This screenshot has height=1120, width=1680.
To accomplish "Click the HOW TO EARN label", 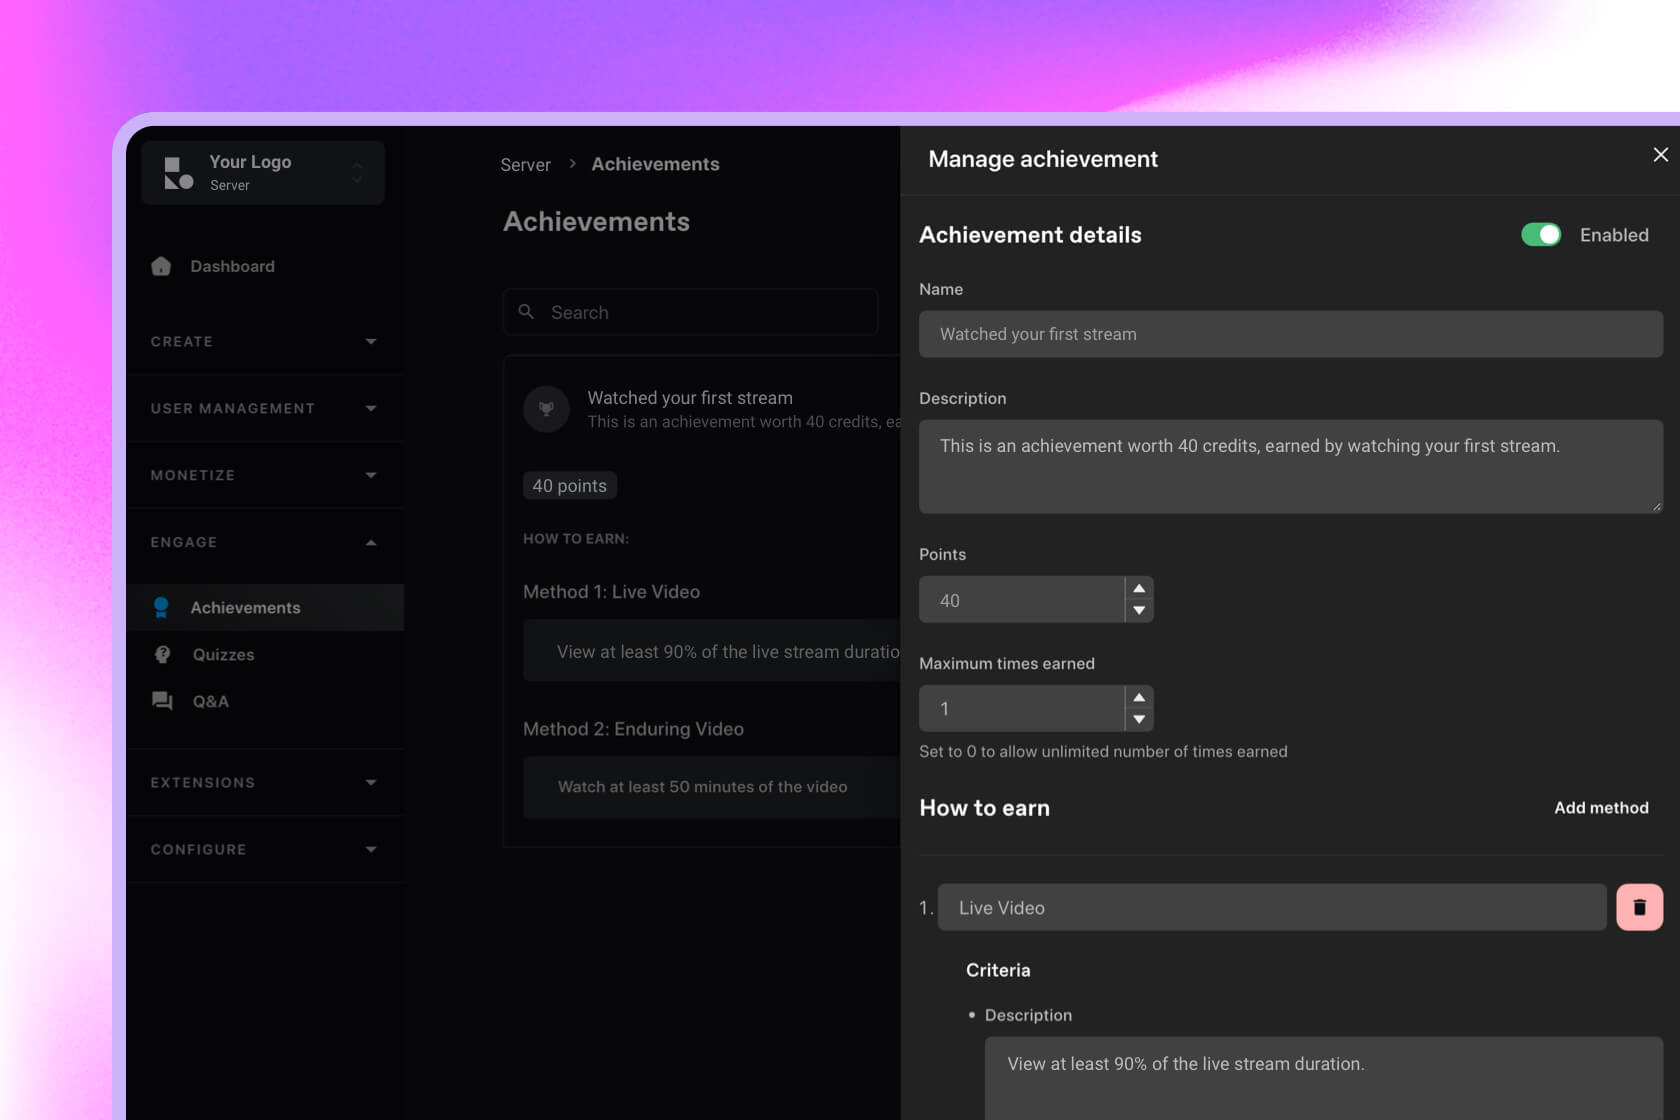I will point(576,538).
